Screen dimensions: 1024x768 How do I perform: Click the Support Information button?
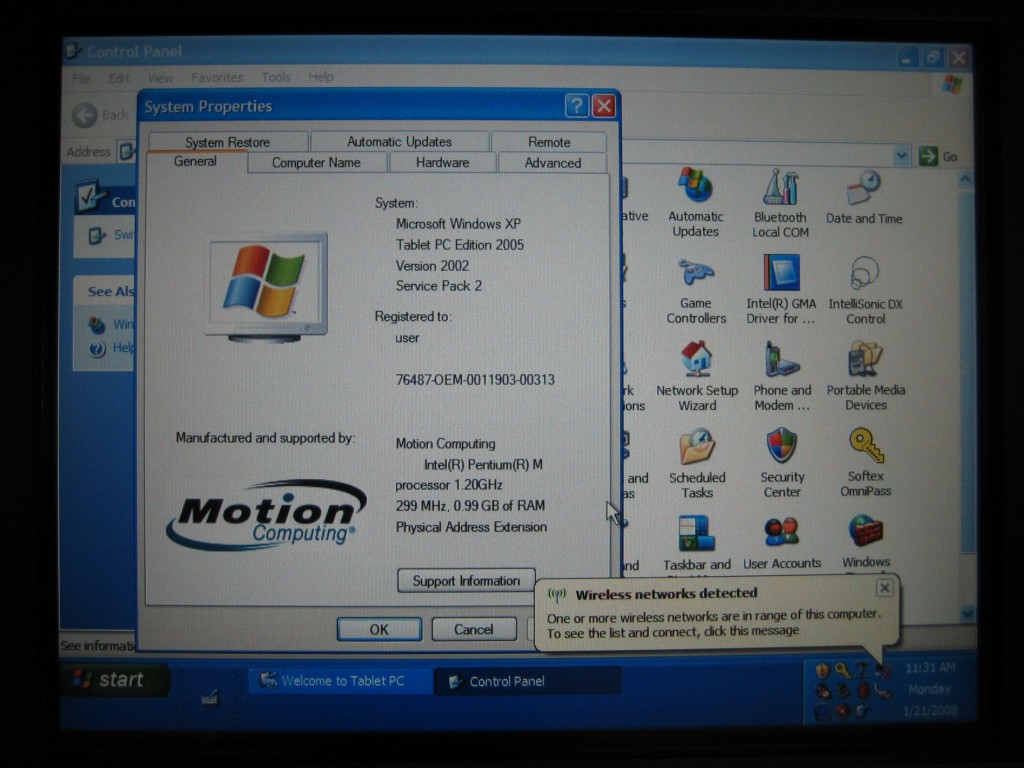click(x=466, y=581)
